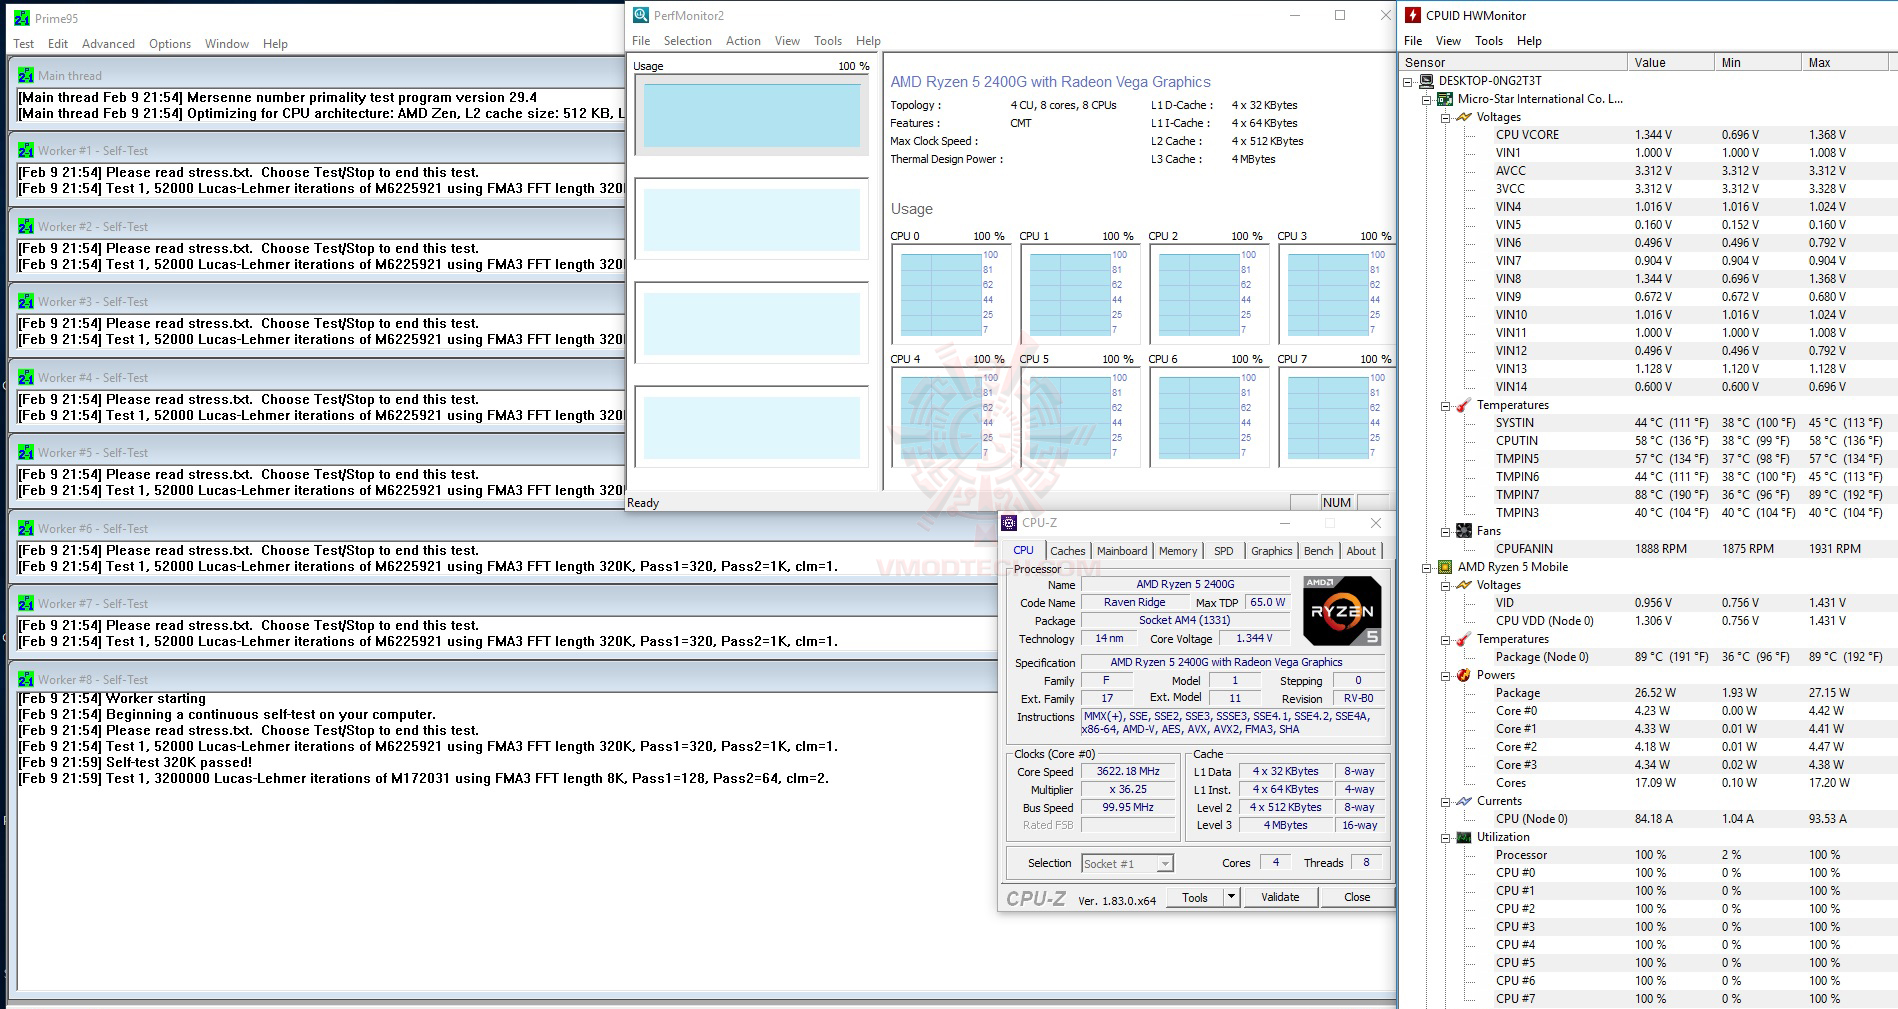Screen dimensions: 1898x1009
Task: Open the Action menu in PerfMonitor2
Action: [743, 41]
